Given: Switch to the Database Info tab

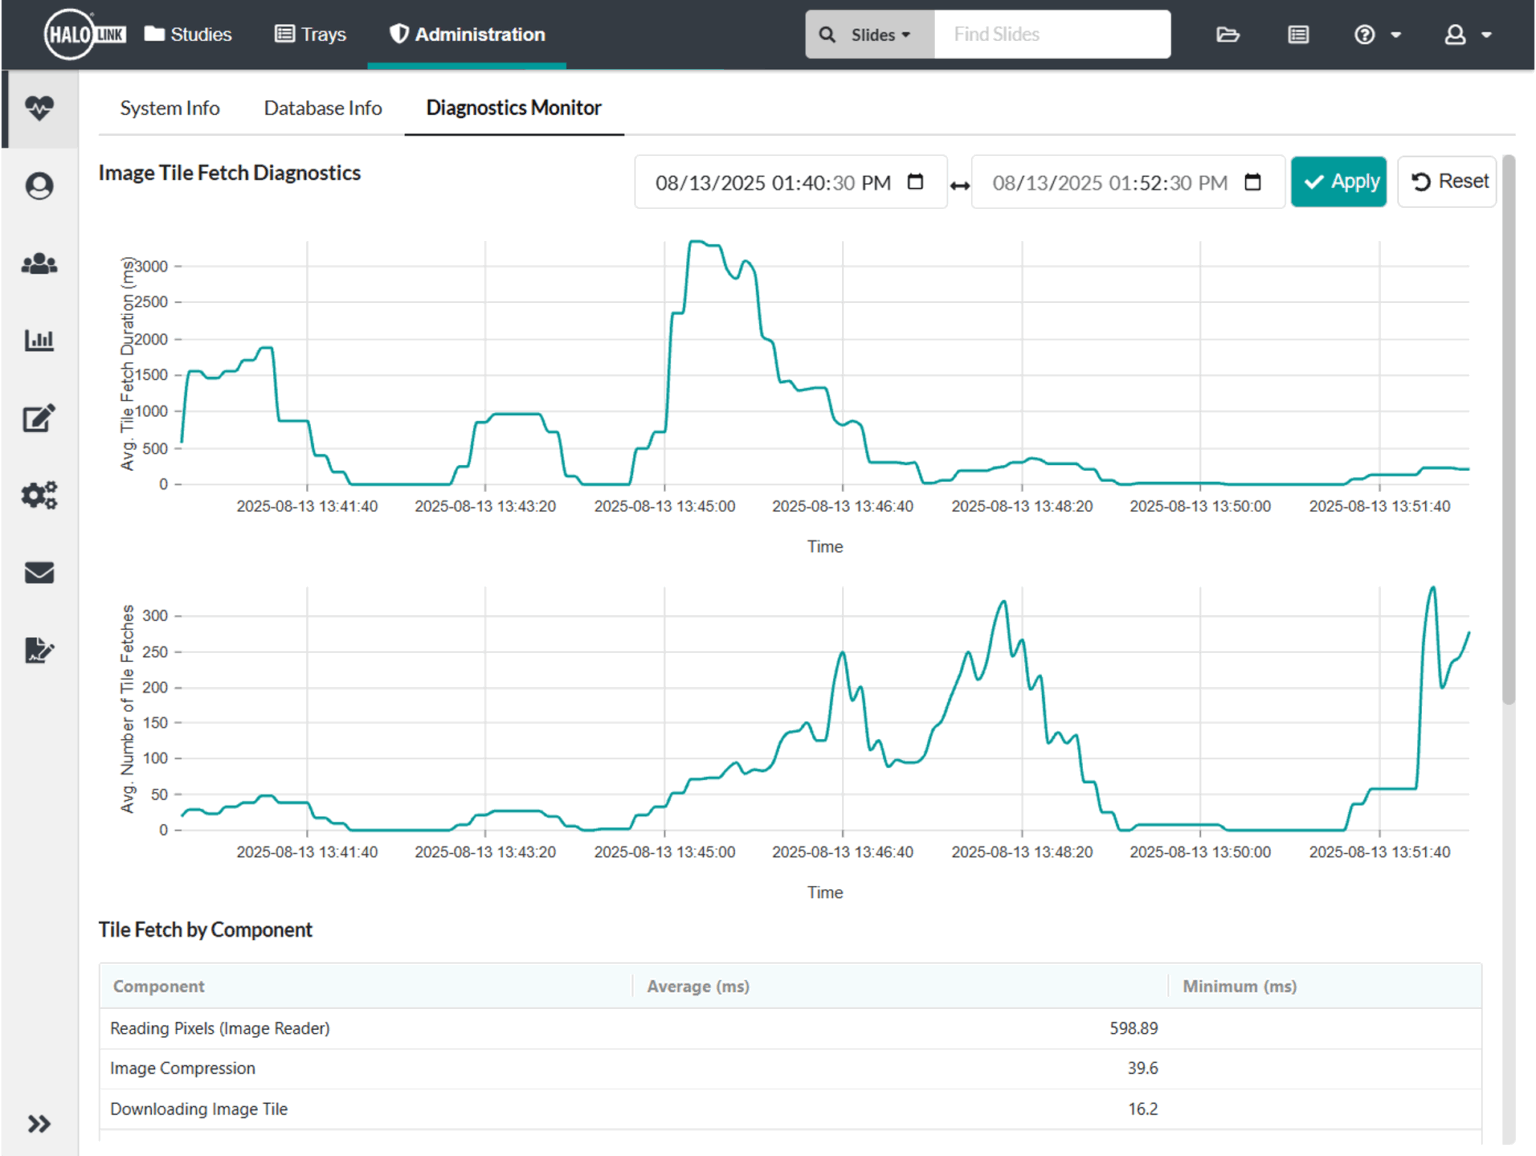Looking at the screenshot, I should [x=322, y=108].
